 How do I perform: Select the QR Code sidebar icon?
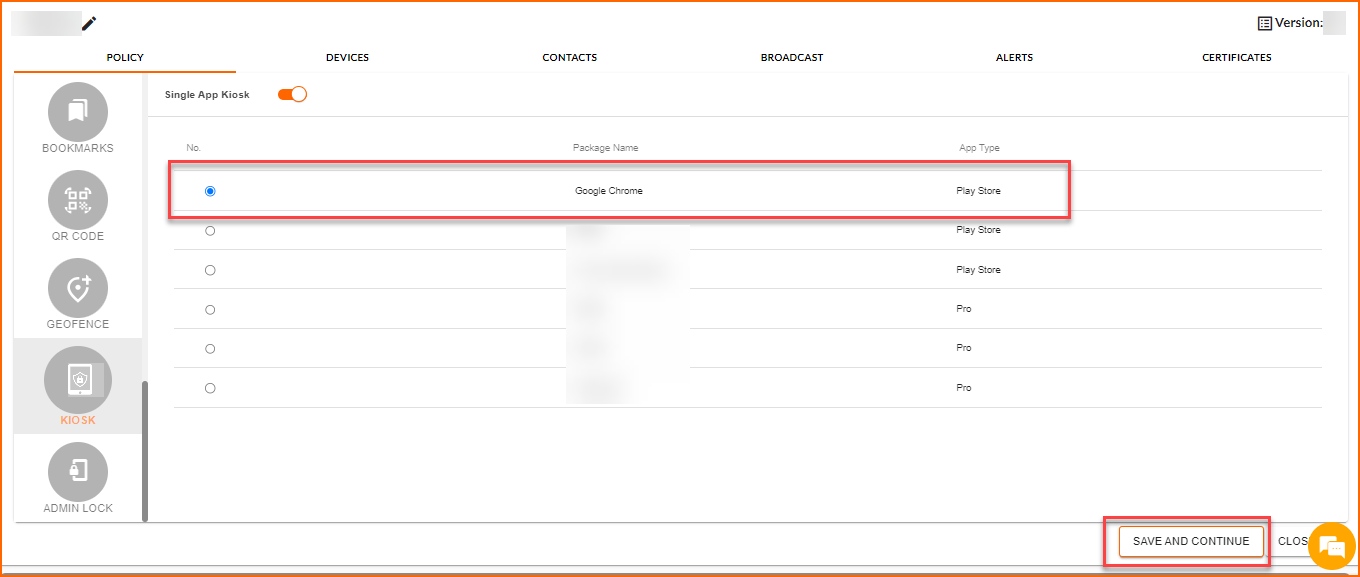(x=78, y=200)
